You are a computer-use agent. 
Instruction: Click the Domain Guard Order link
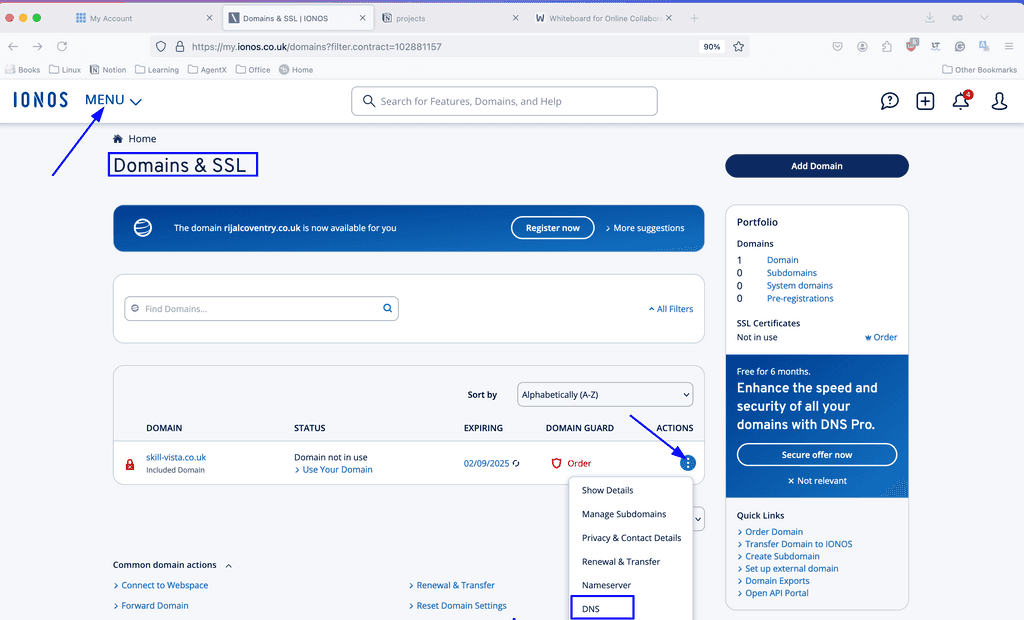coord(579,463)
